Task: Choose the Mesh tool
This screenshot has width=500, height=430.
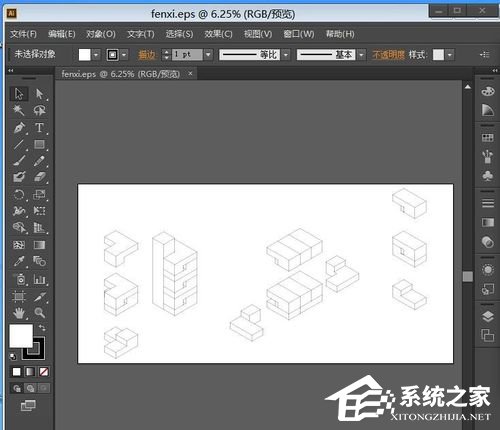Action: (19, 245)
